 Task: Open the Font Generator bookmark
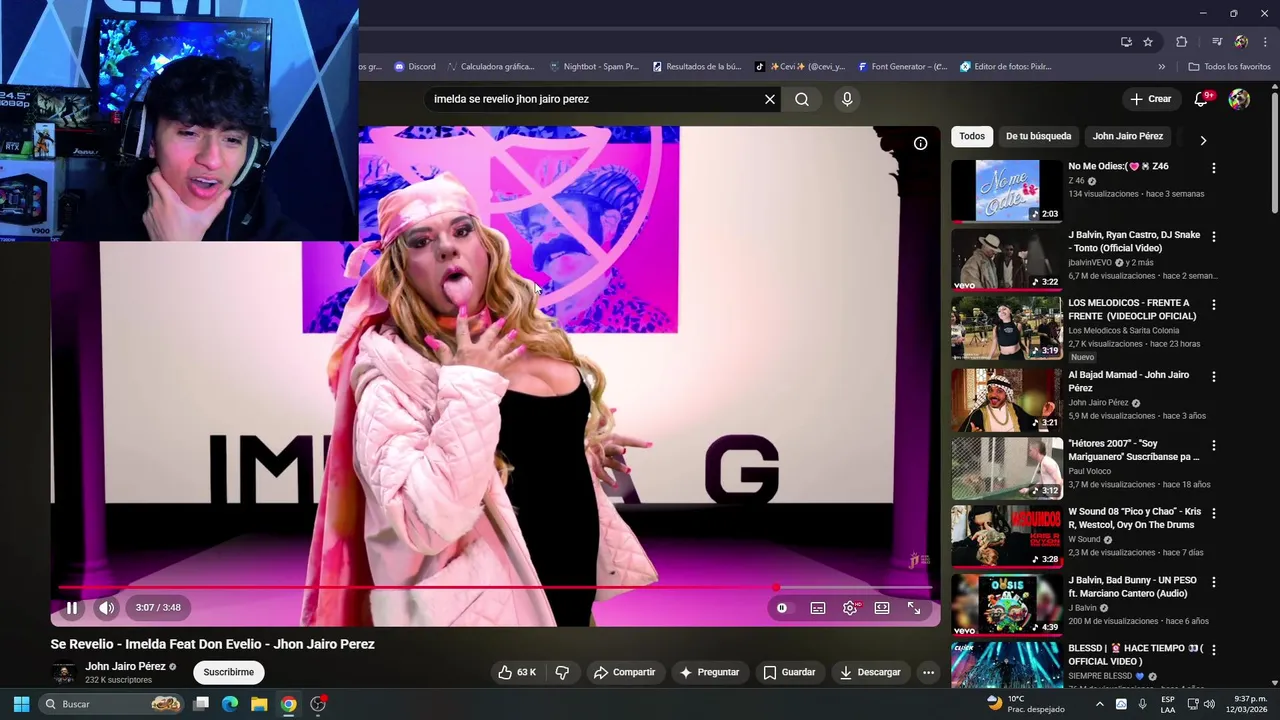pos(902,67)
